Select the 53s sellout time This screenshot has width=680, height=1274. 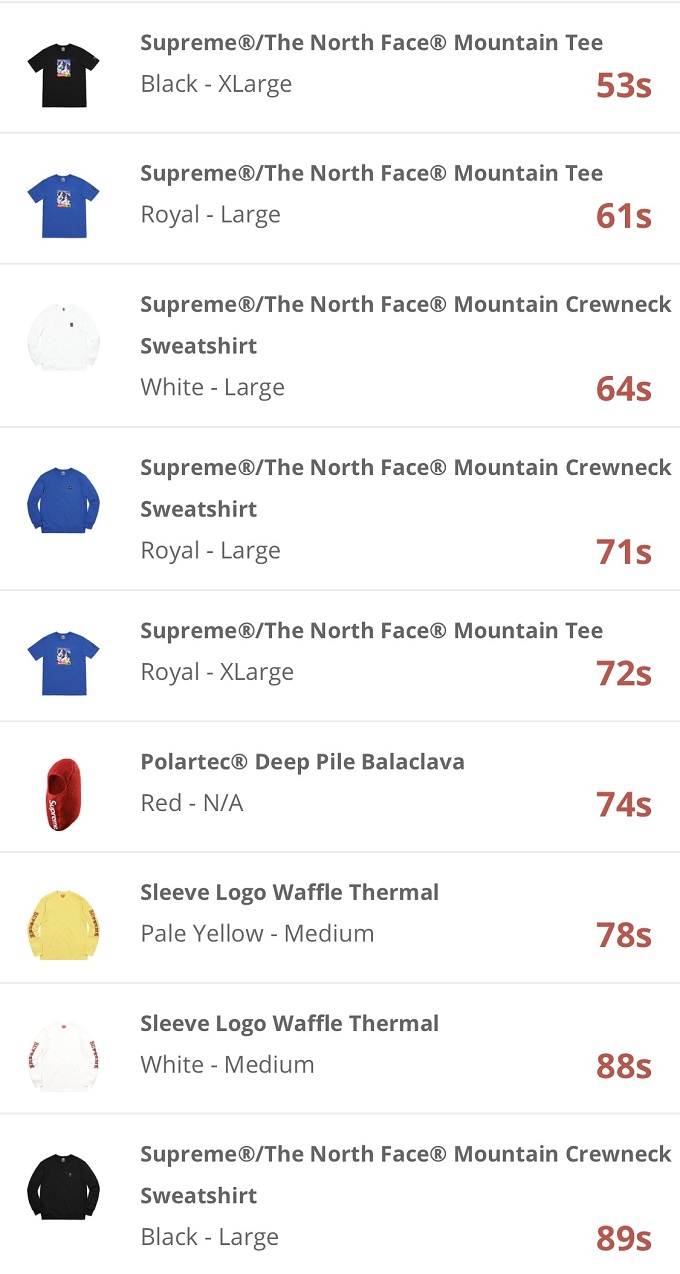(623, 86)
